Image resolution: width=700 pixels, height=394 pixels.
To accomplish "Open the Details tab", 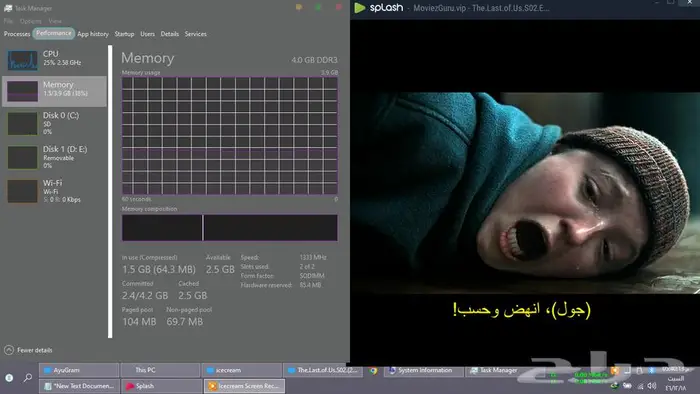I will (x=170, y=34).
